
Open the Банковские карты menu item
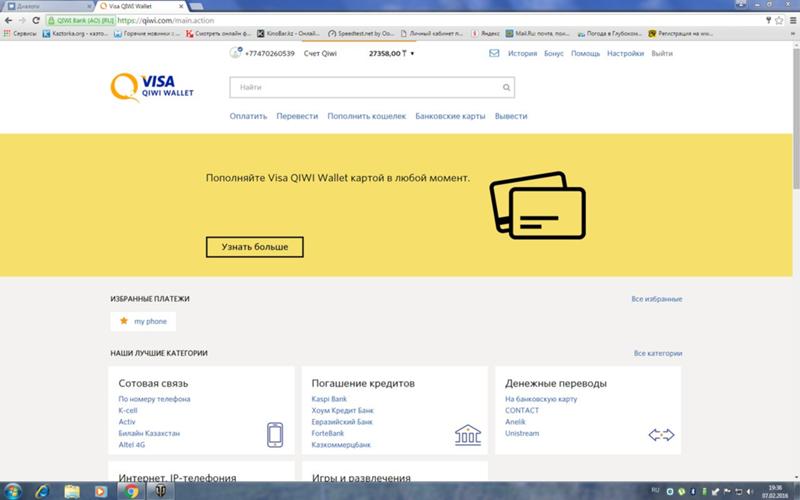tap(450, 116)
